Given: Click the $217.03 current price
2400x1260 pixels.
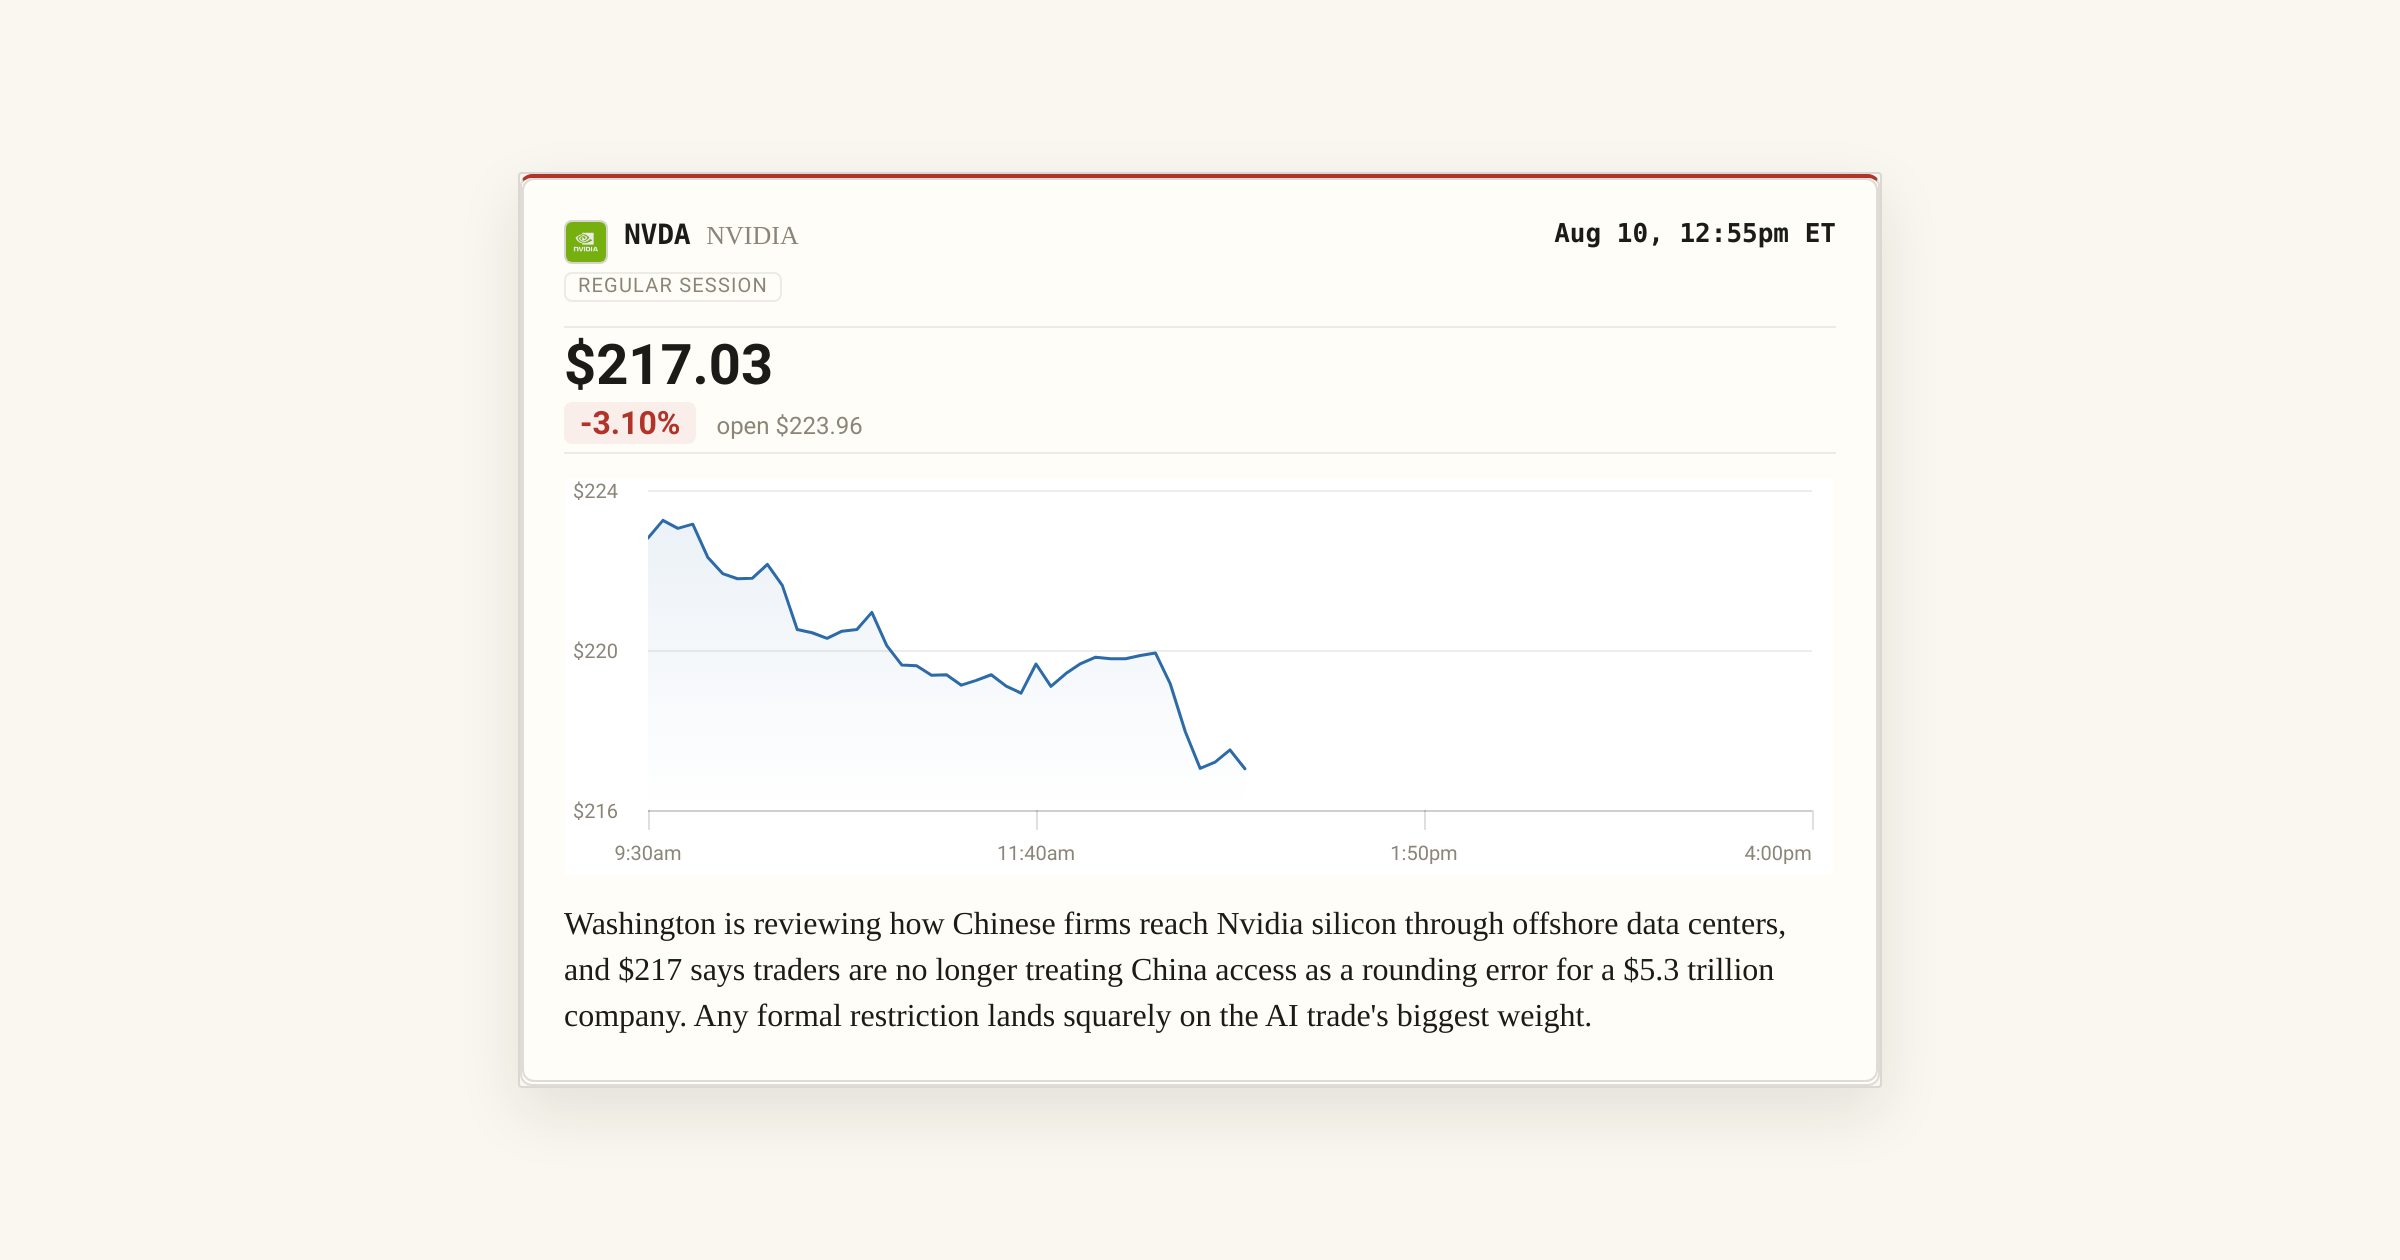Looking at the screenshot, I should click(668, 364).
